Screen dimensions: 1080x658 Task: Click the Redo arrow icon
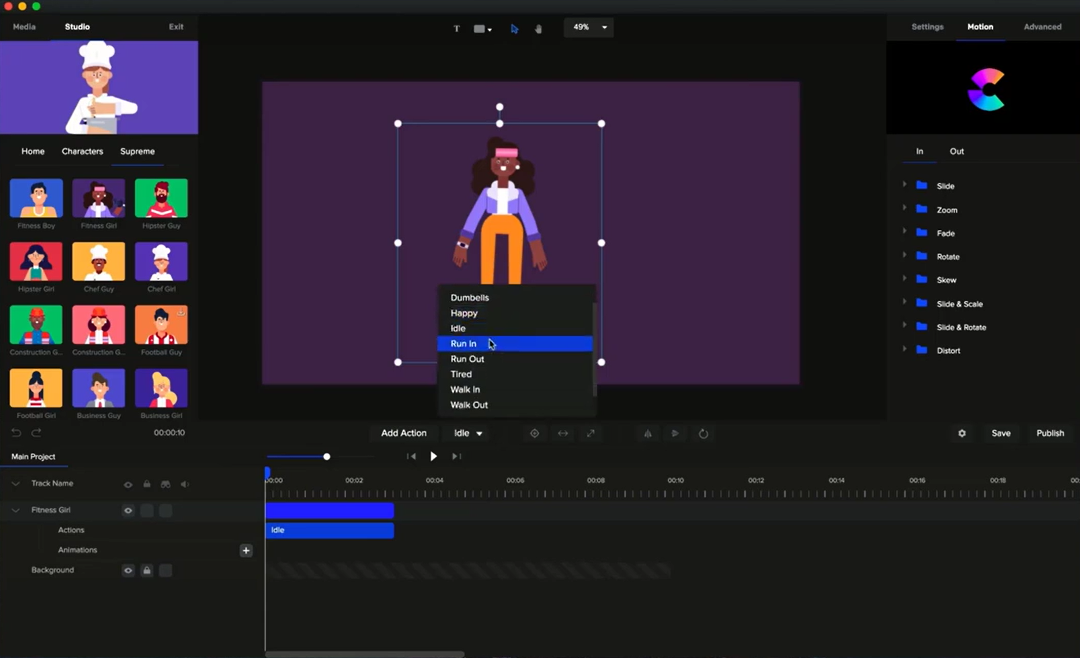coord(37,433)
